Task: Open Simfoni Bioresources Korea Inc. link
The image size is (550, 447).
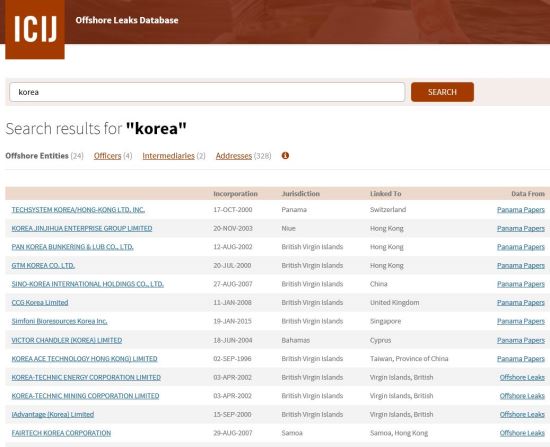Action: point(59,321)
